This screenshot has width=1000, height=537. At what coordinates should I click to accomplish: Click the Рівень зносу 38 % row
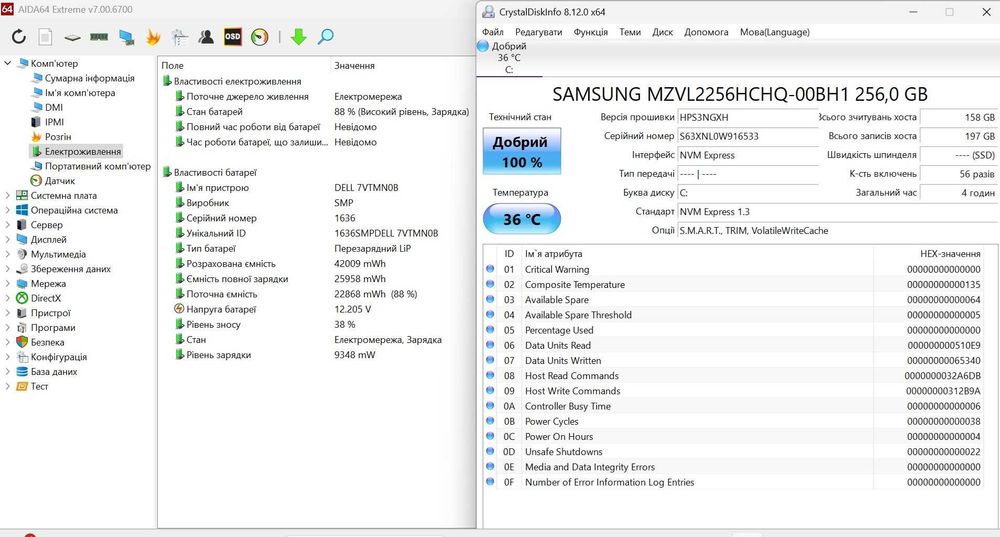click(x=317, y=324)
